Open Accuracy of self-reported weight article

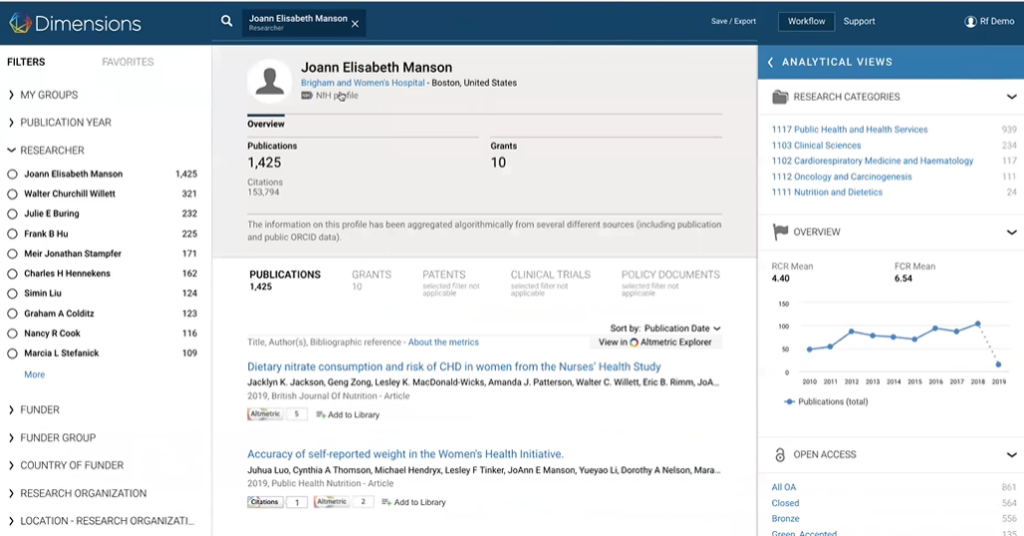click(405, 454)
